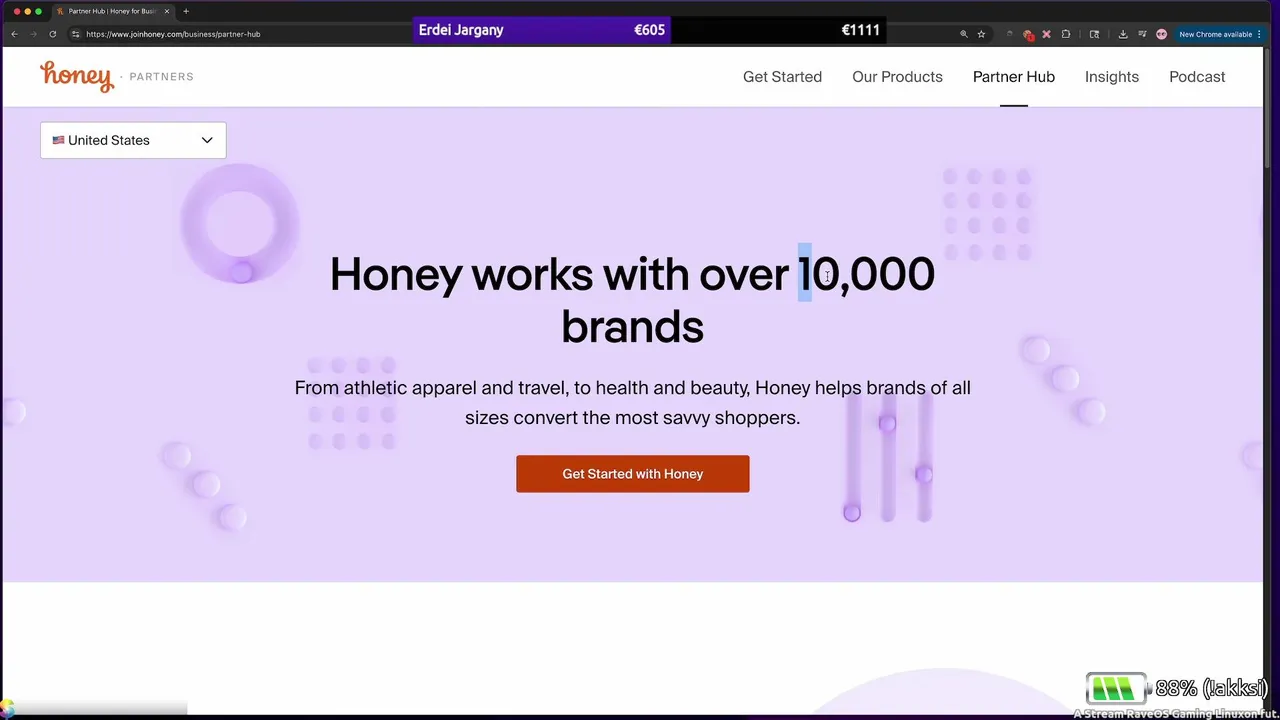The height and width of the screenshot is (720, 1280).
Task: Open the Get Started nav item
Action: click(782, 77)
